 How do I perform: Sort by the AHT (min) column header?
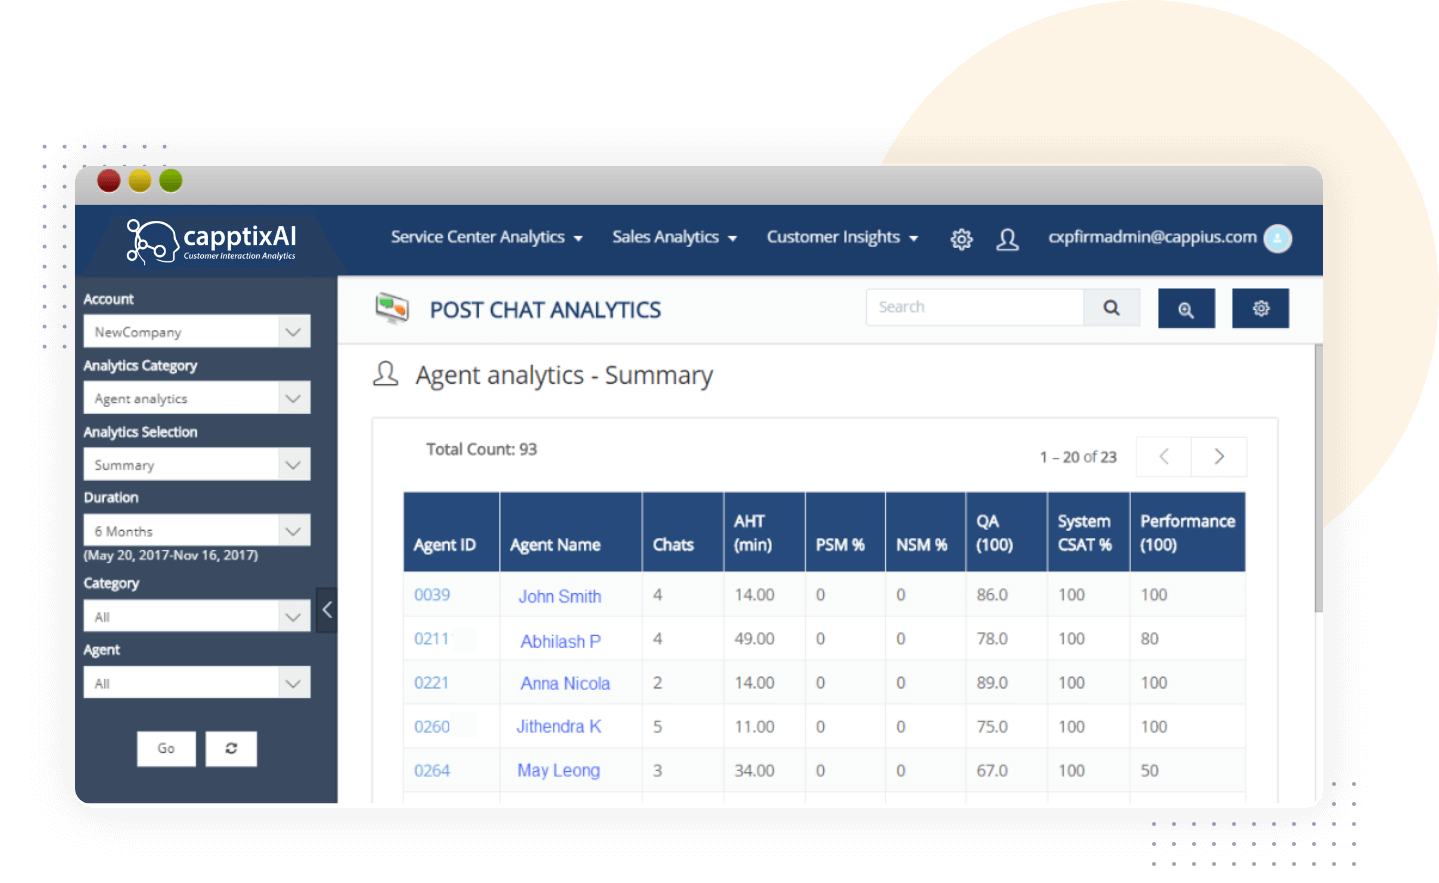click(764, 532)
